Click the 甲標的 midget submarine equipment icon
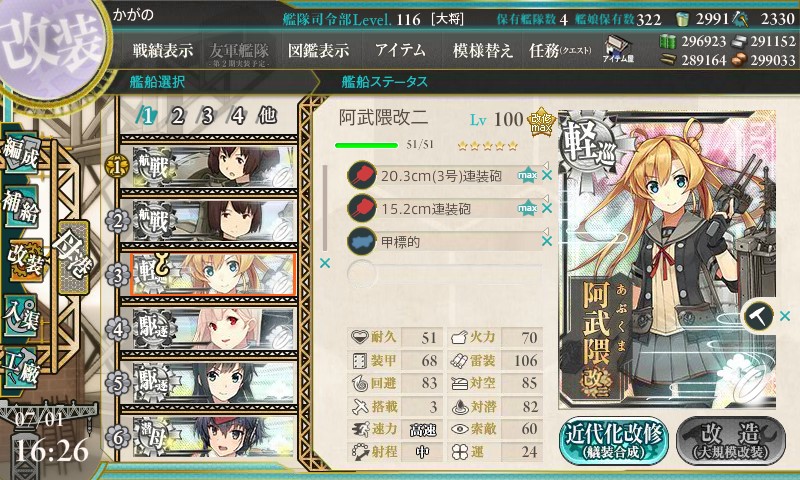The width and height of the screenshot is (800, 480). tap(362, 241)
